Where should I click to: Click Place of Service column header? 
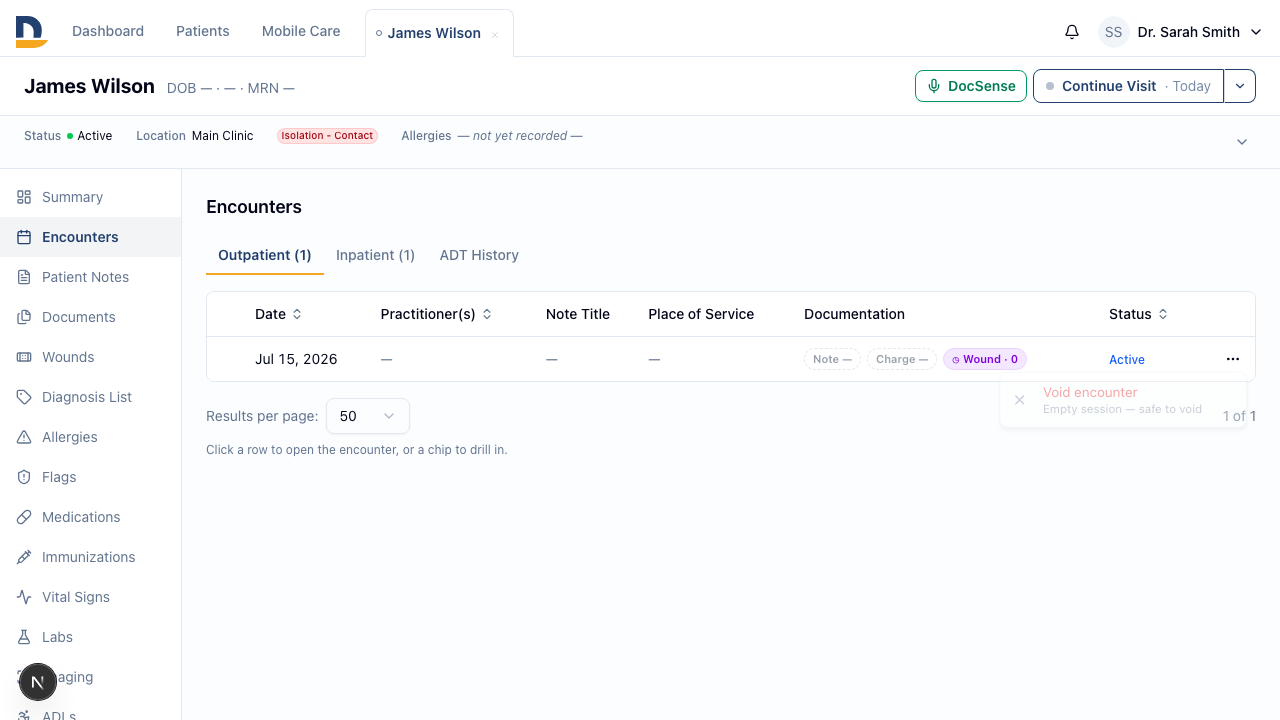pos(701,314)
